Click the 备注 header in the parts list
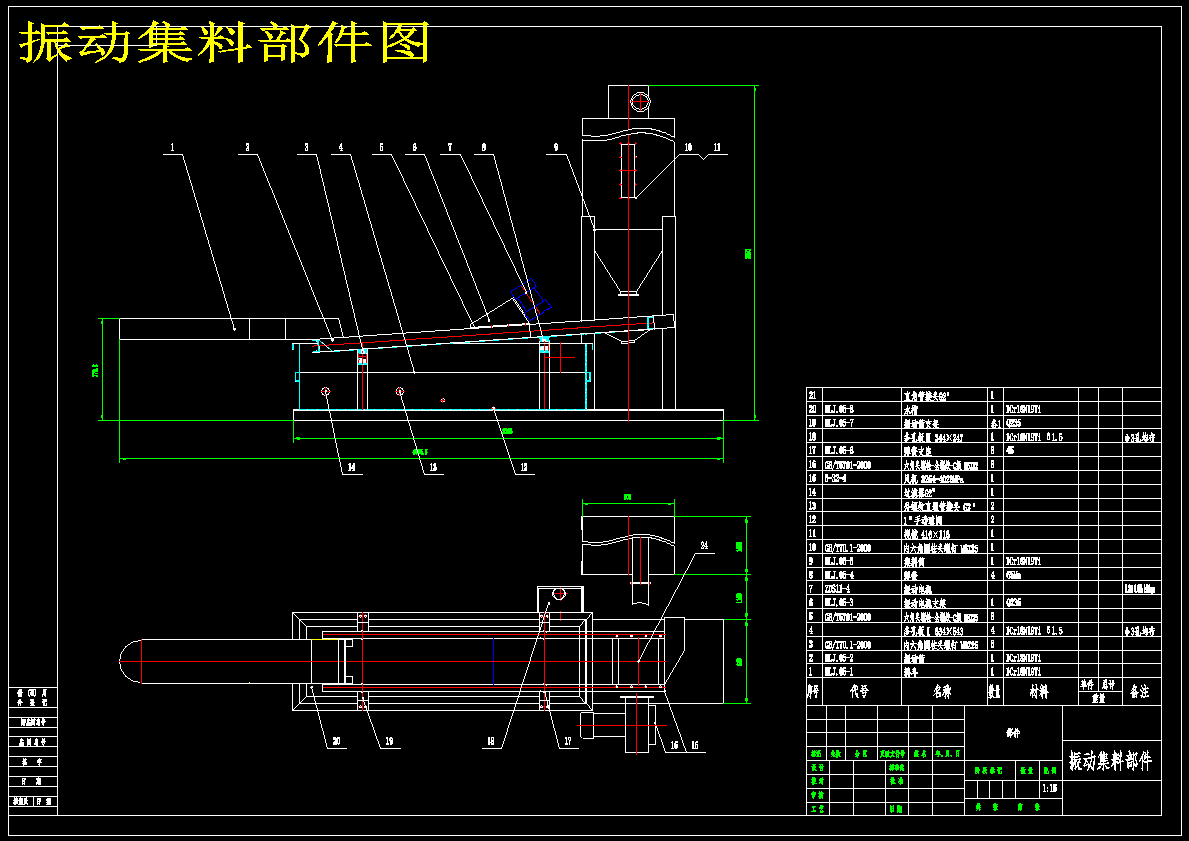This screenshot has width=1189, height=841. pyautogui.click(x=1140, y=692)
